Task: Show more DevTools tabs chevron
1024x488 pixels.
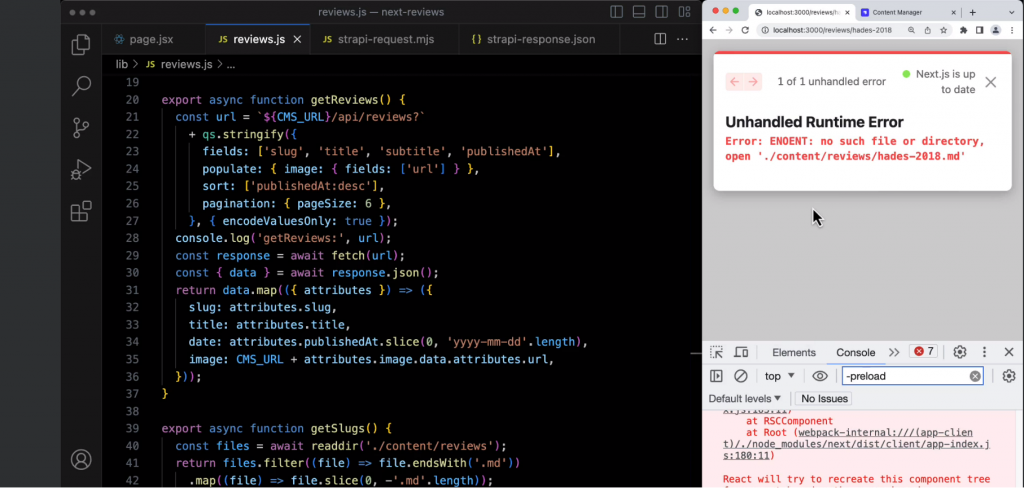Action: pyautogui.click(x=894, y=352)
